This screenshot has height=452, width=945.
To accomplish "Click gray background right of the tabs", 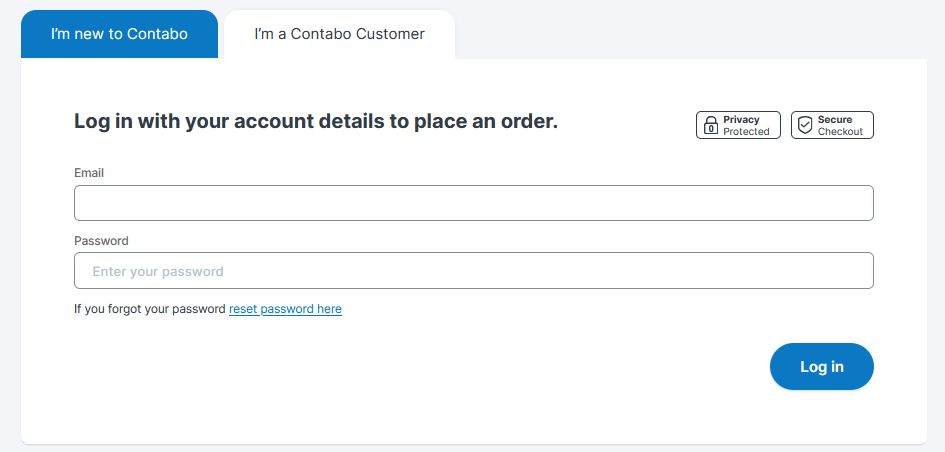I will pyautogui.click(x=700, y=30).
